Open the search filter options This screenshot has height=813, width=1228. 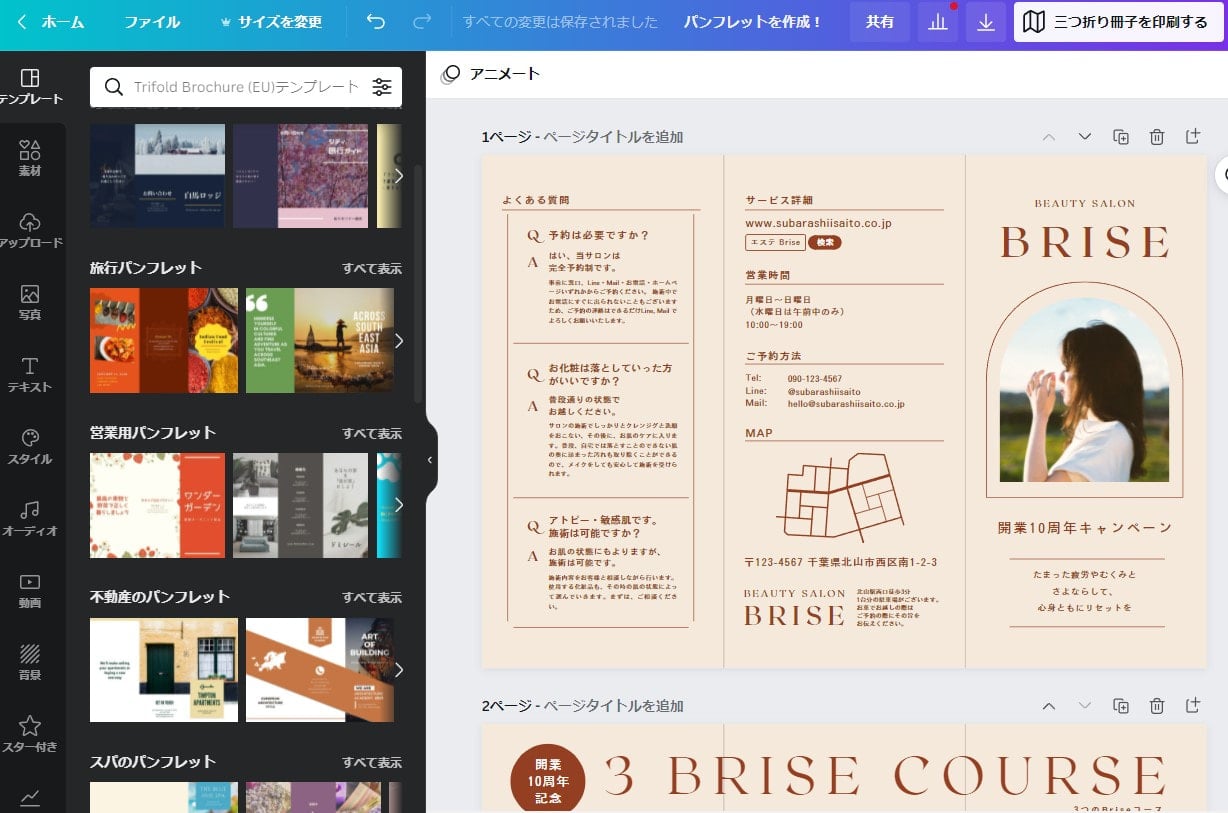click(x=382, y=86)
